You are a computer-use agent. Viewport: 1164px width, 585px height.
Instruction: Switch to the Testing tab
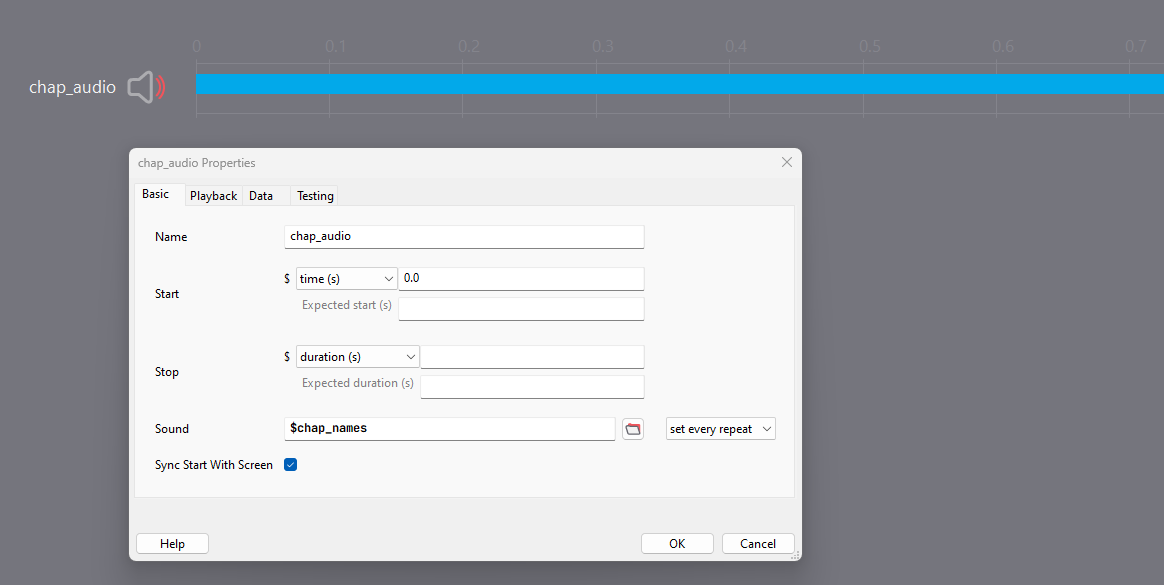(x=315, y=196)
